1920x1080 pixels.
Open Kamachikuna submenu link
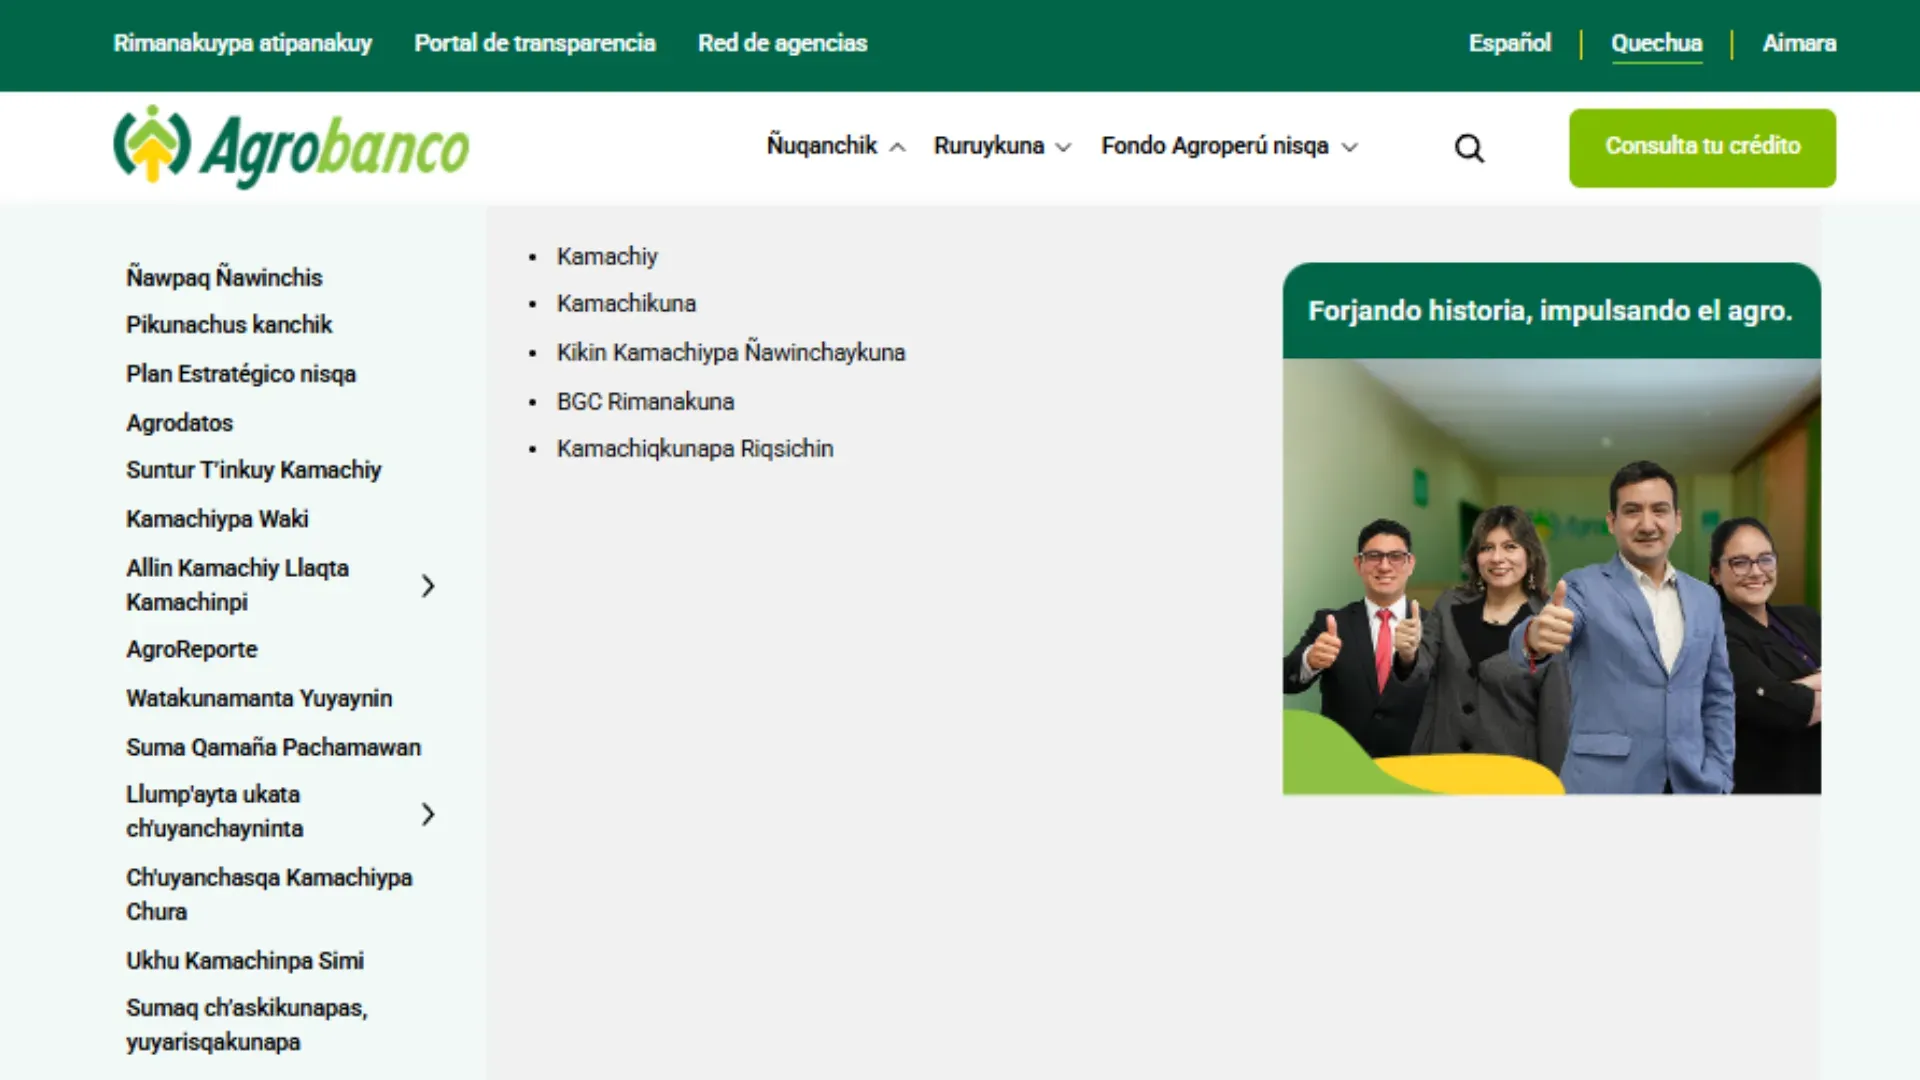[x=626, y=303]
